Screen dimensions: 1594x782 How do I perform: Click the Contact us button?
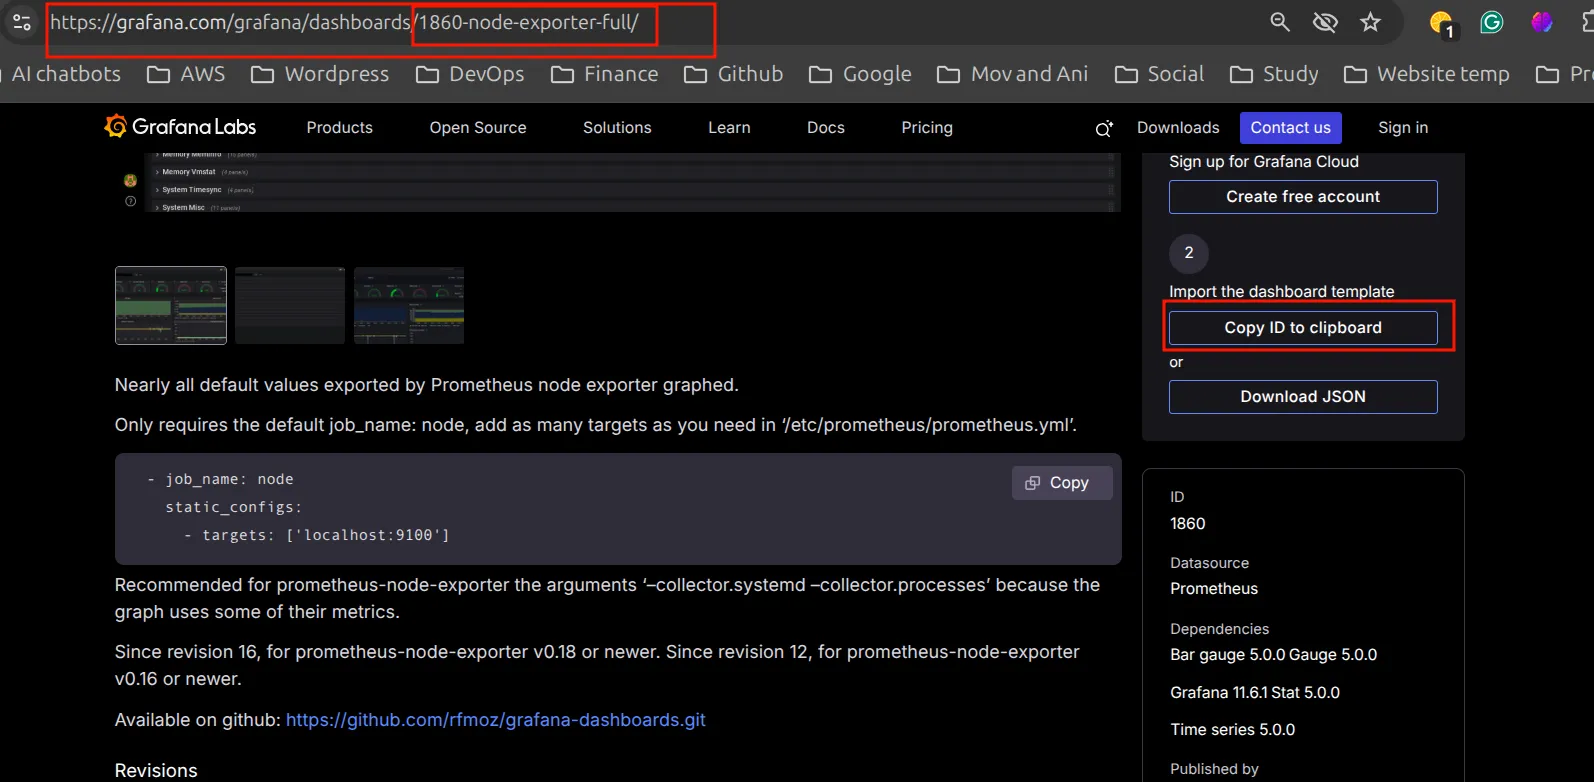1290,128
